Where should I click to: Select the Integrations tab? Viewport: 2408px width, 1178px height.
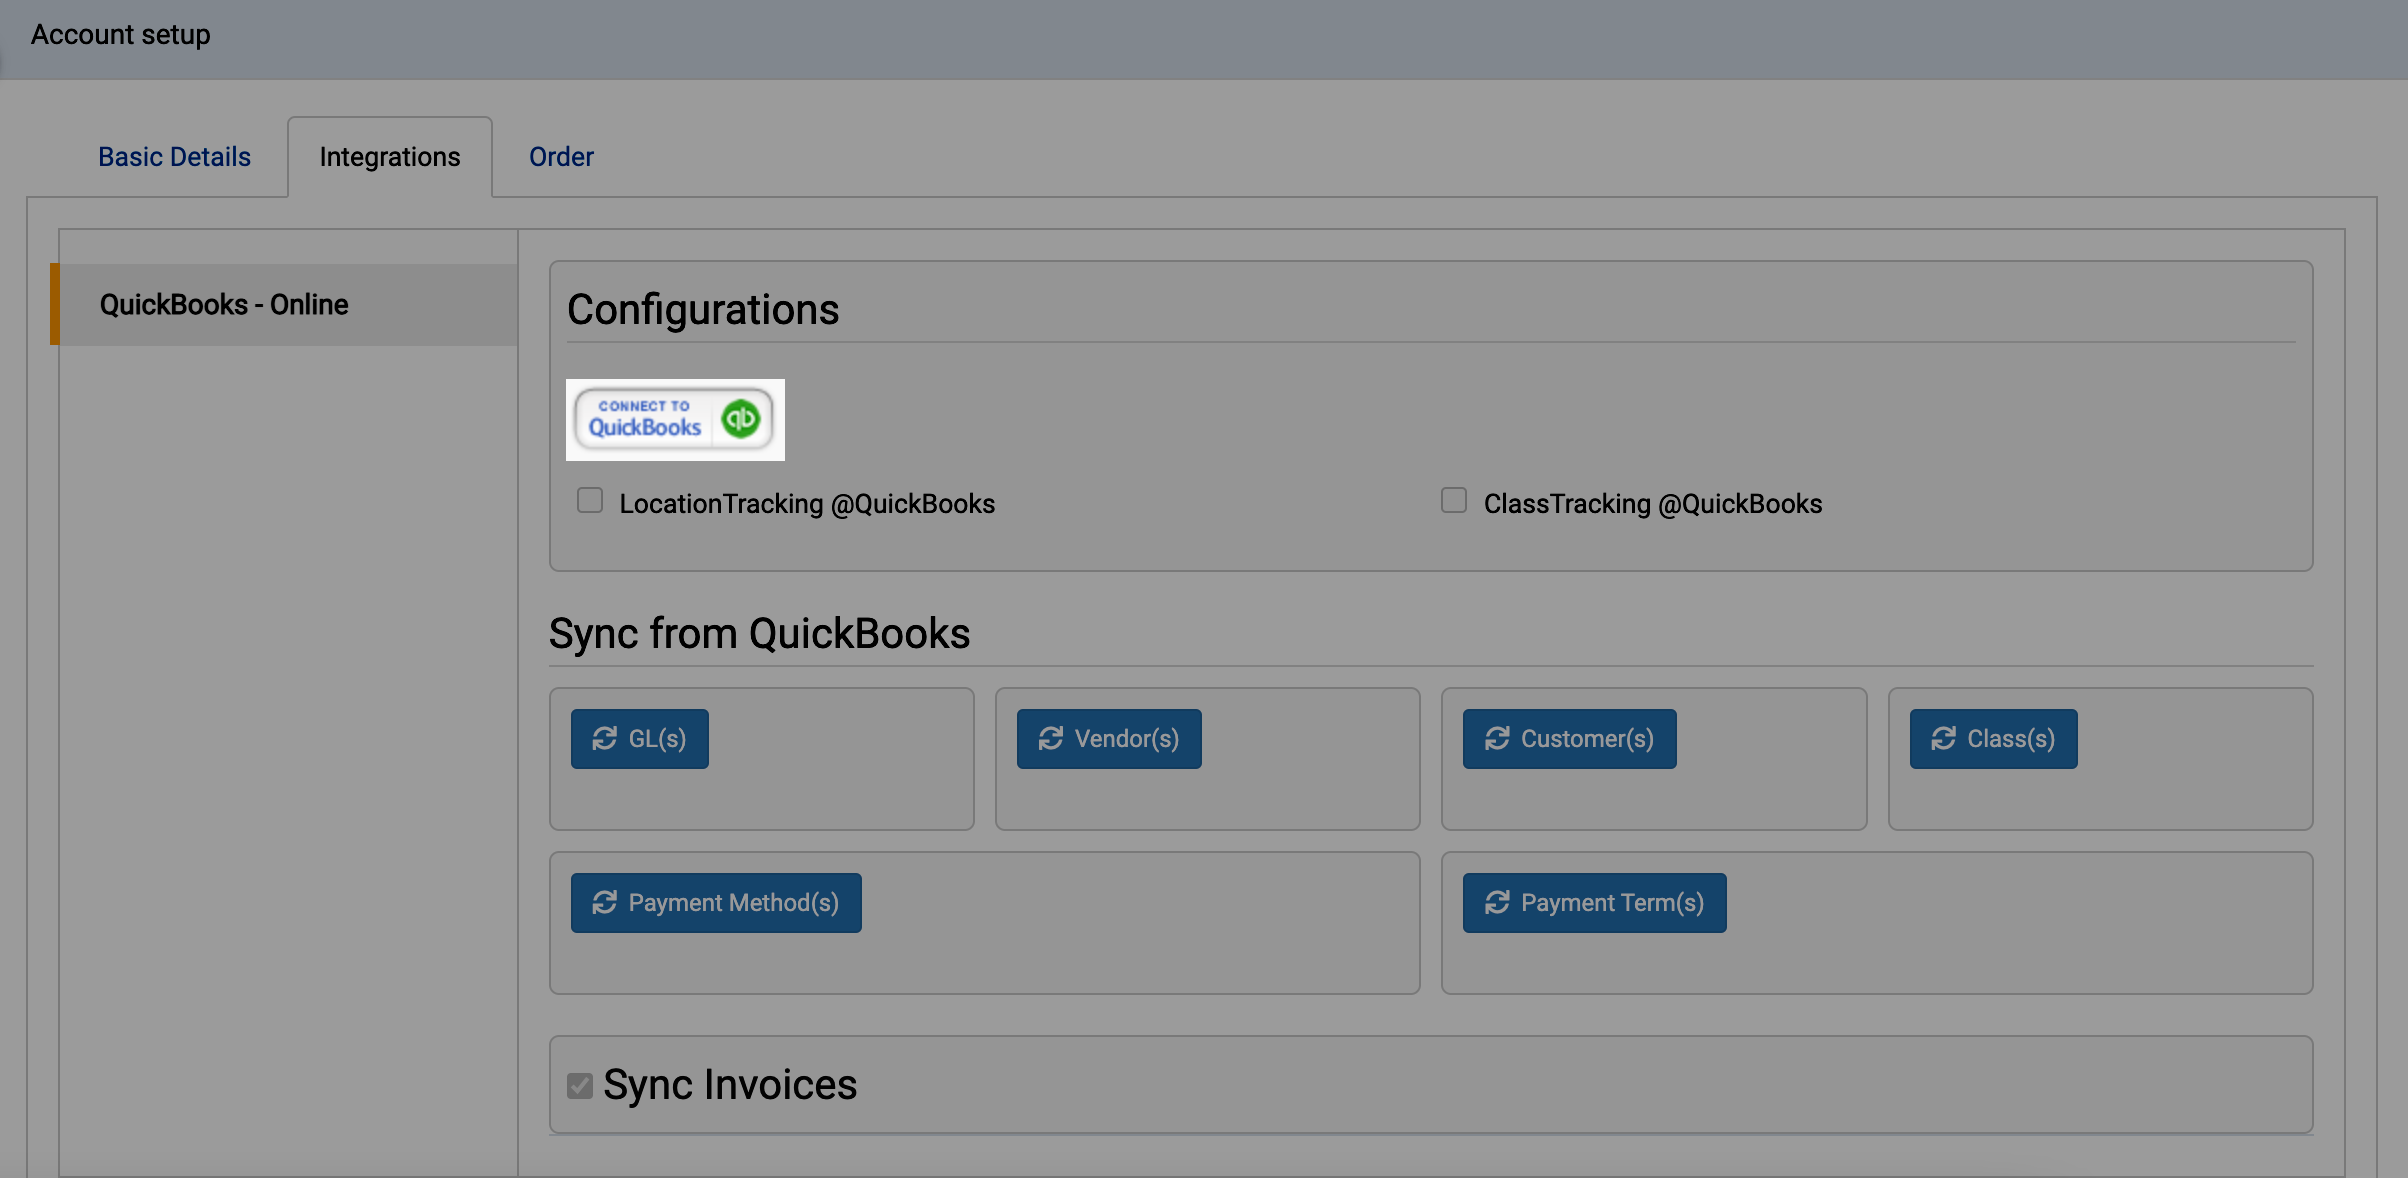(x=389, y=156)
